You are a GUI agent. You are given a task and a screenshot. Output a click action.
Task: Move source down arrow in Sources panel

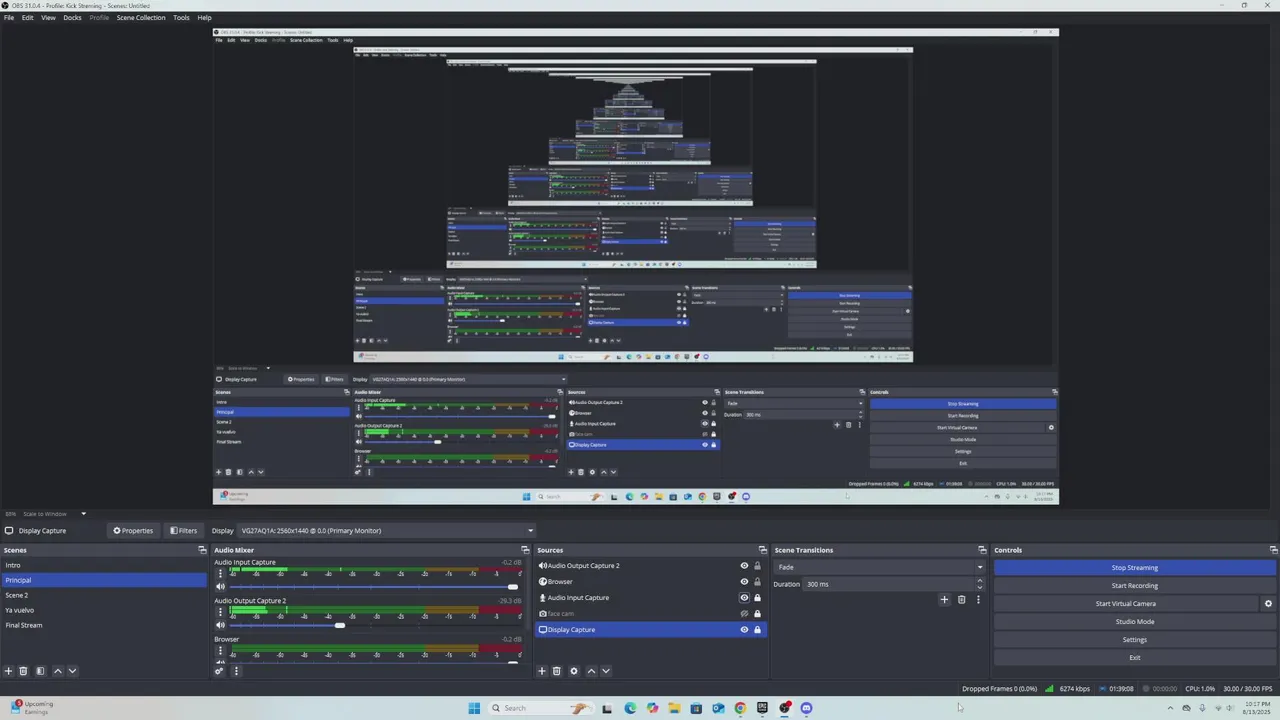pos(605,671)
